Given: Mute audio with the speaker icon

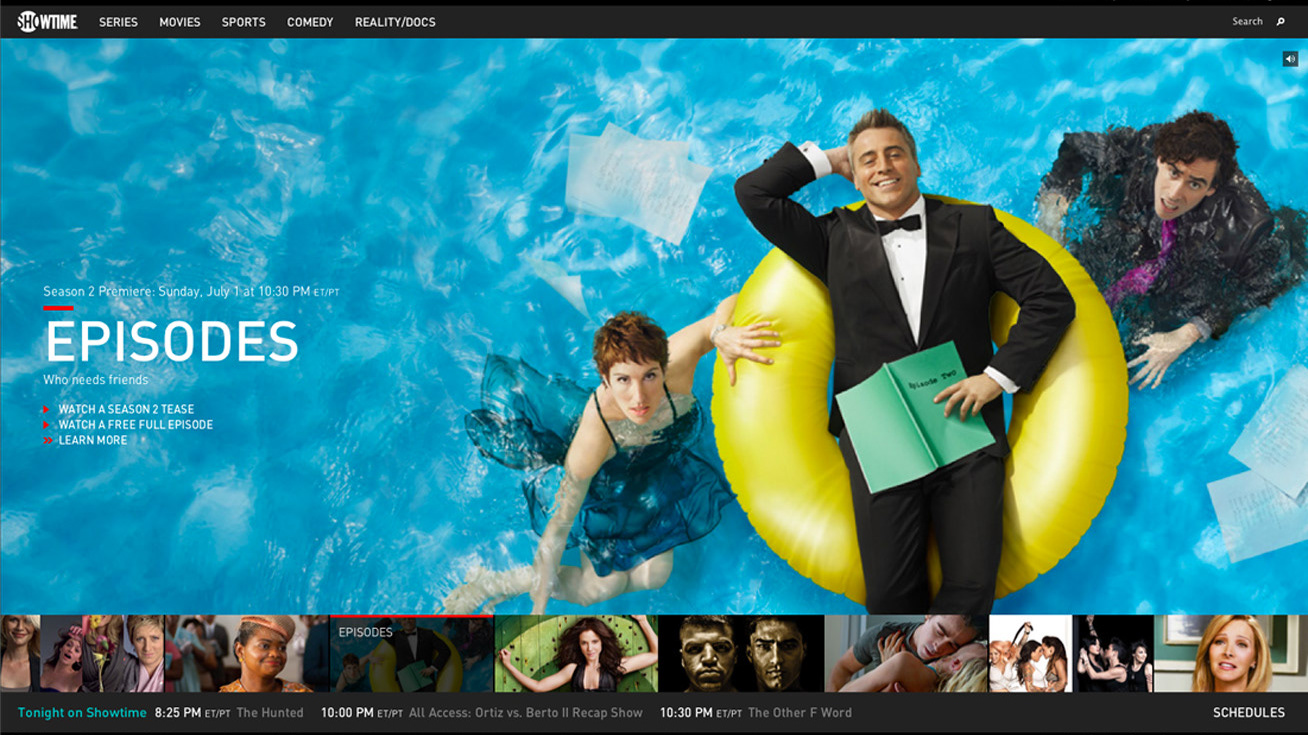Looking at the screenshot, I should pos(1290,59).
